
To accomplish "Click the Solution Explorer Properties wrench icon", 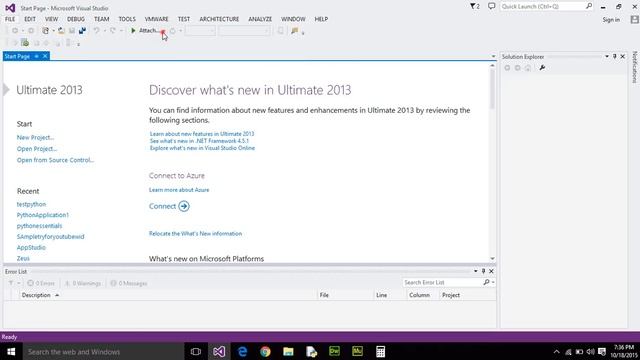I will coord(542,68).
